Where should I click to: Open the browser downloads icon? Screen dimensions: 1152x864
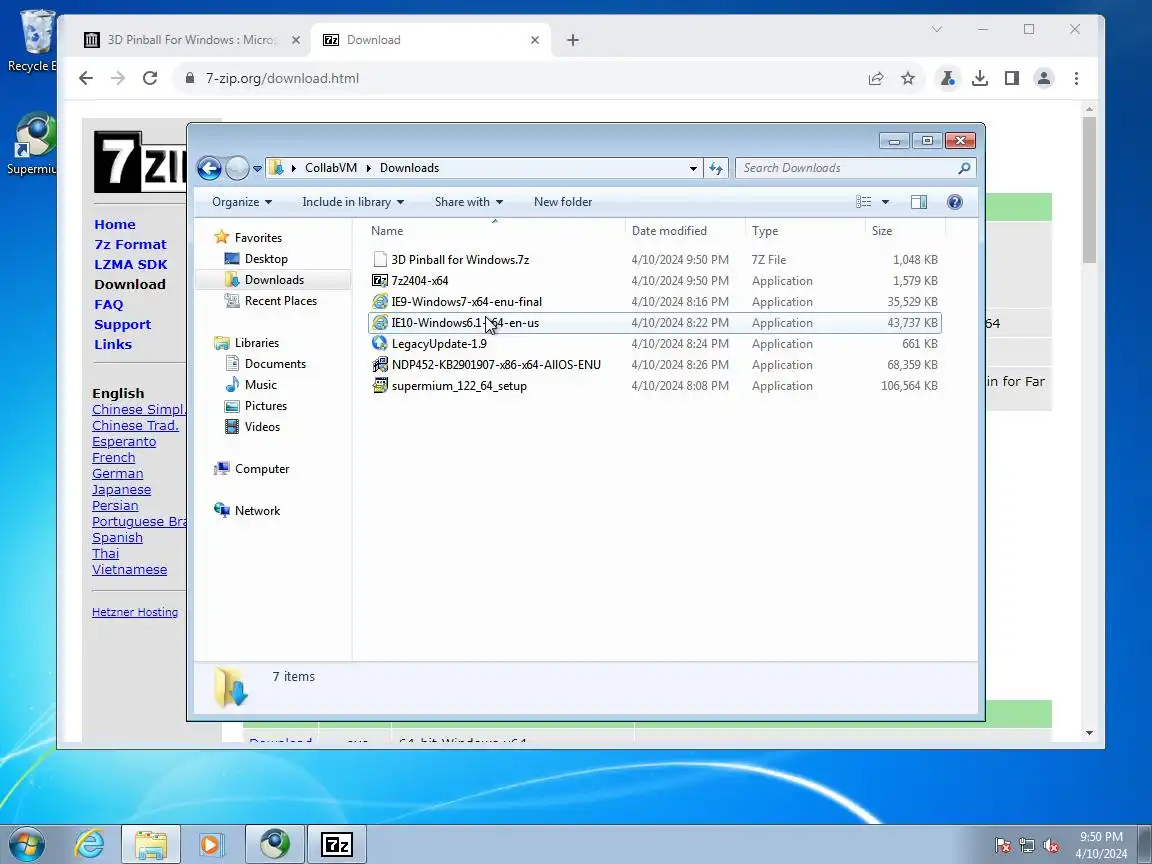pyautogui.click(x=979, y=78)
